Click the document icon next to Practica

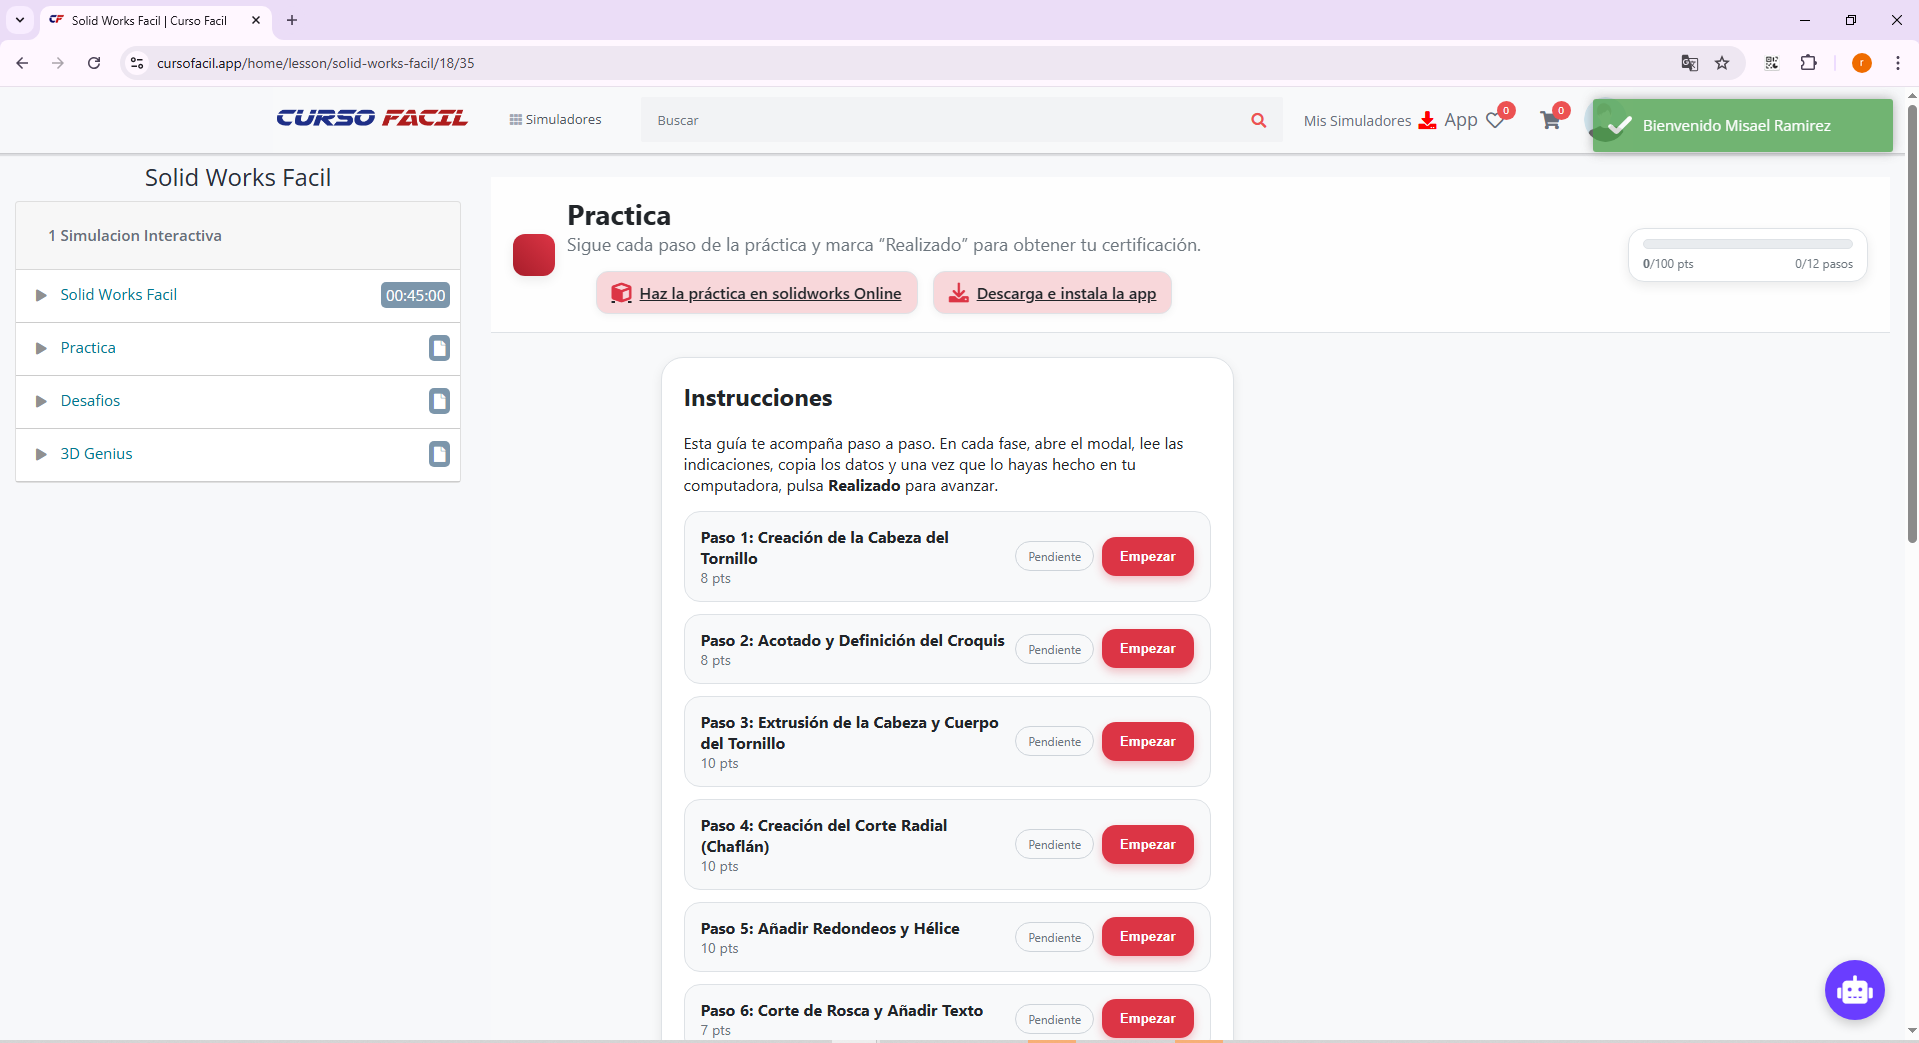point(439,348)
